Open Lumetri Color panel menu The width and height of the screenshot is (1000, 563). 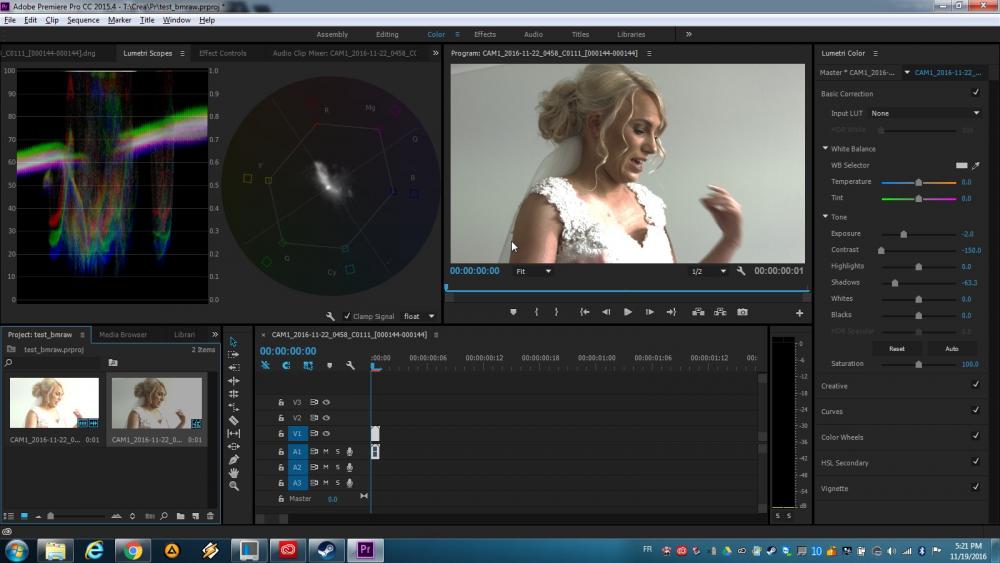point(876,54)
